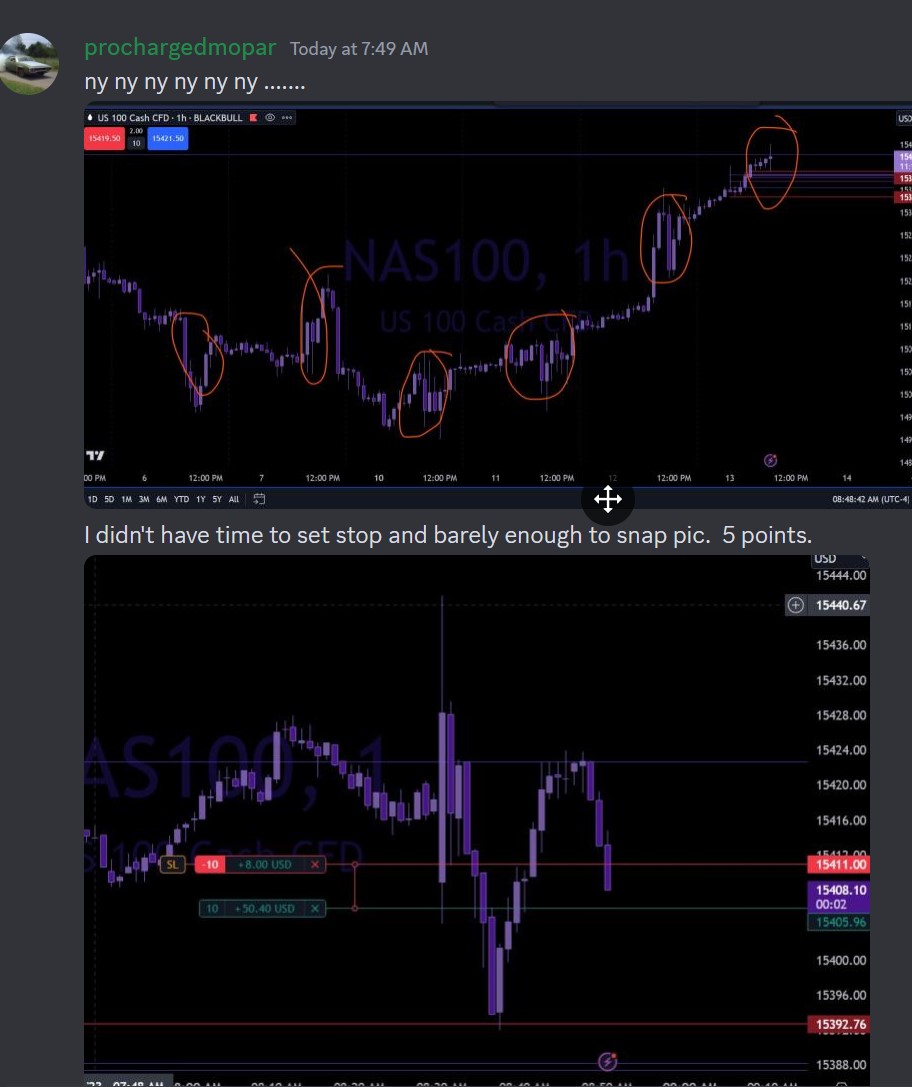912x1087 pixels.
Task: Click the date label 13 on time axis
Action: click(730, 478)
